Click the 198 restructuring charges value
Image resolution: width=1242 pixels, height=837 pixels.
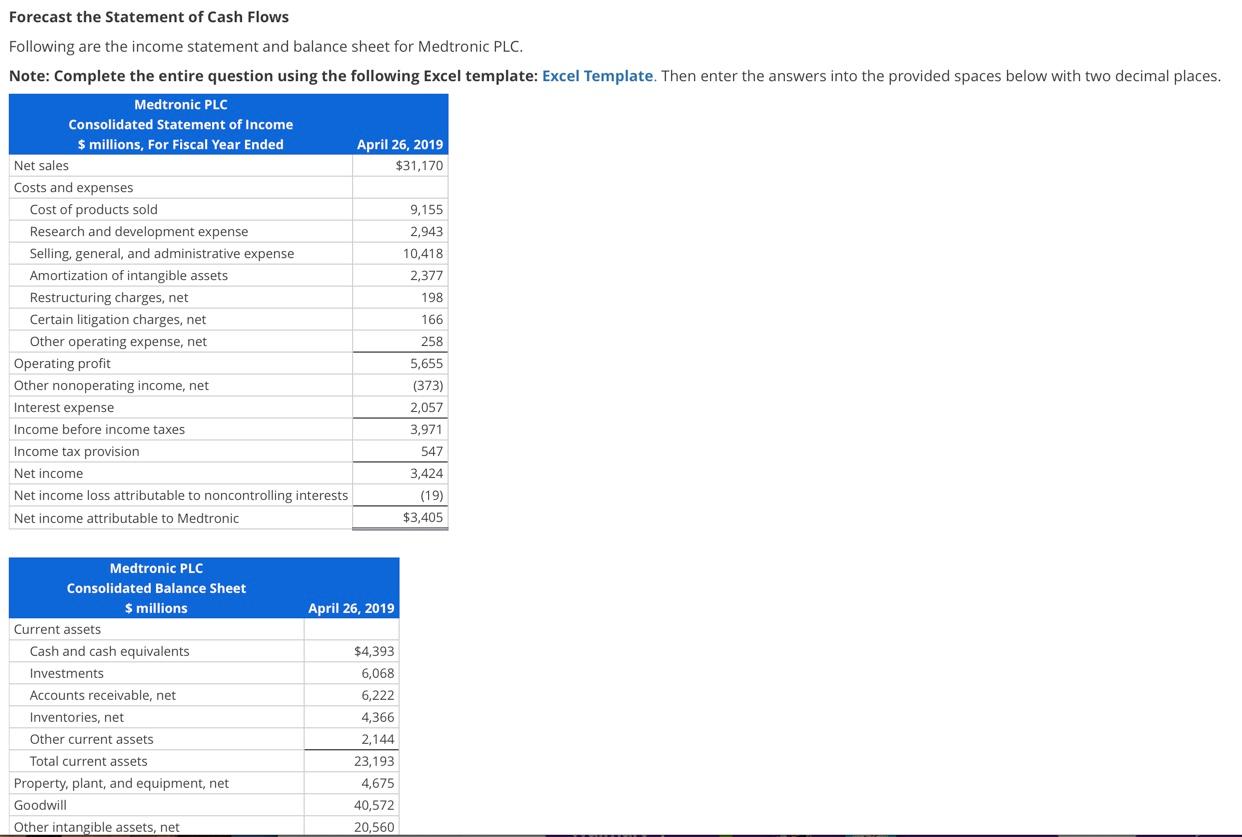coord(432,298)
